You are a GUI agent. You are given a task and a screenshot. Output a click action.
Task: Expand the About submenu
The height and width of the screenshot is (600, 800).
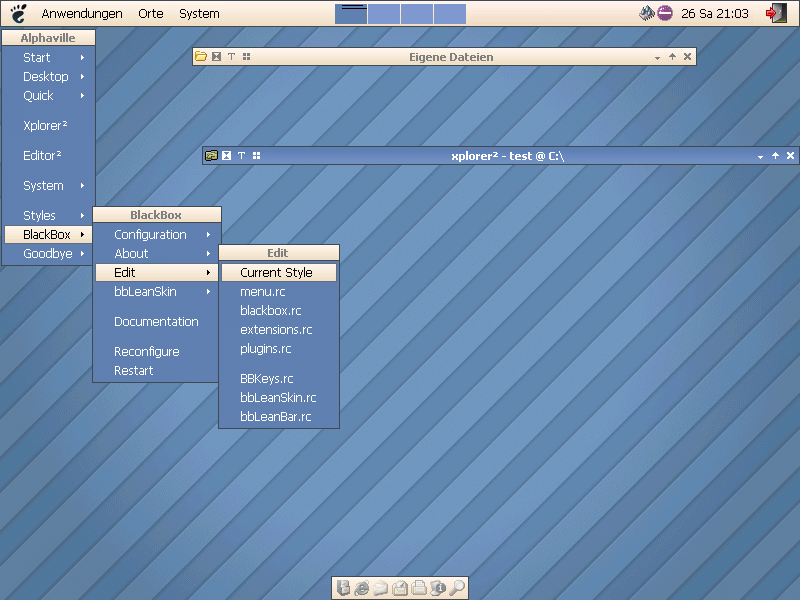tap(157, 254)
